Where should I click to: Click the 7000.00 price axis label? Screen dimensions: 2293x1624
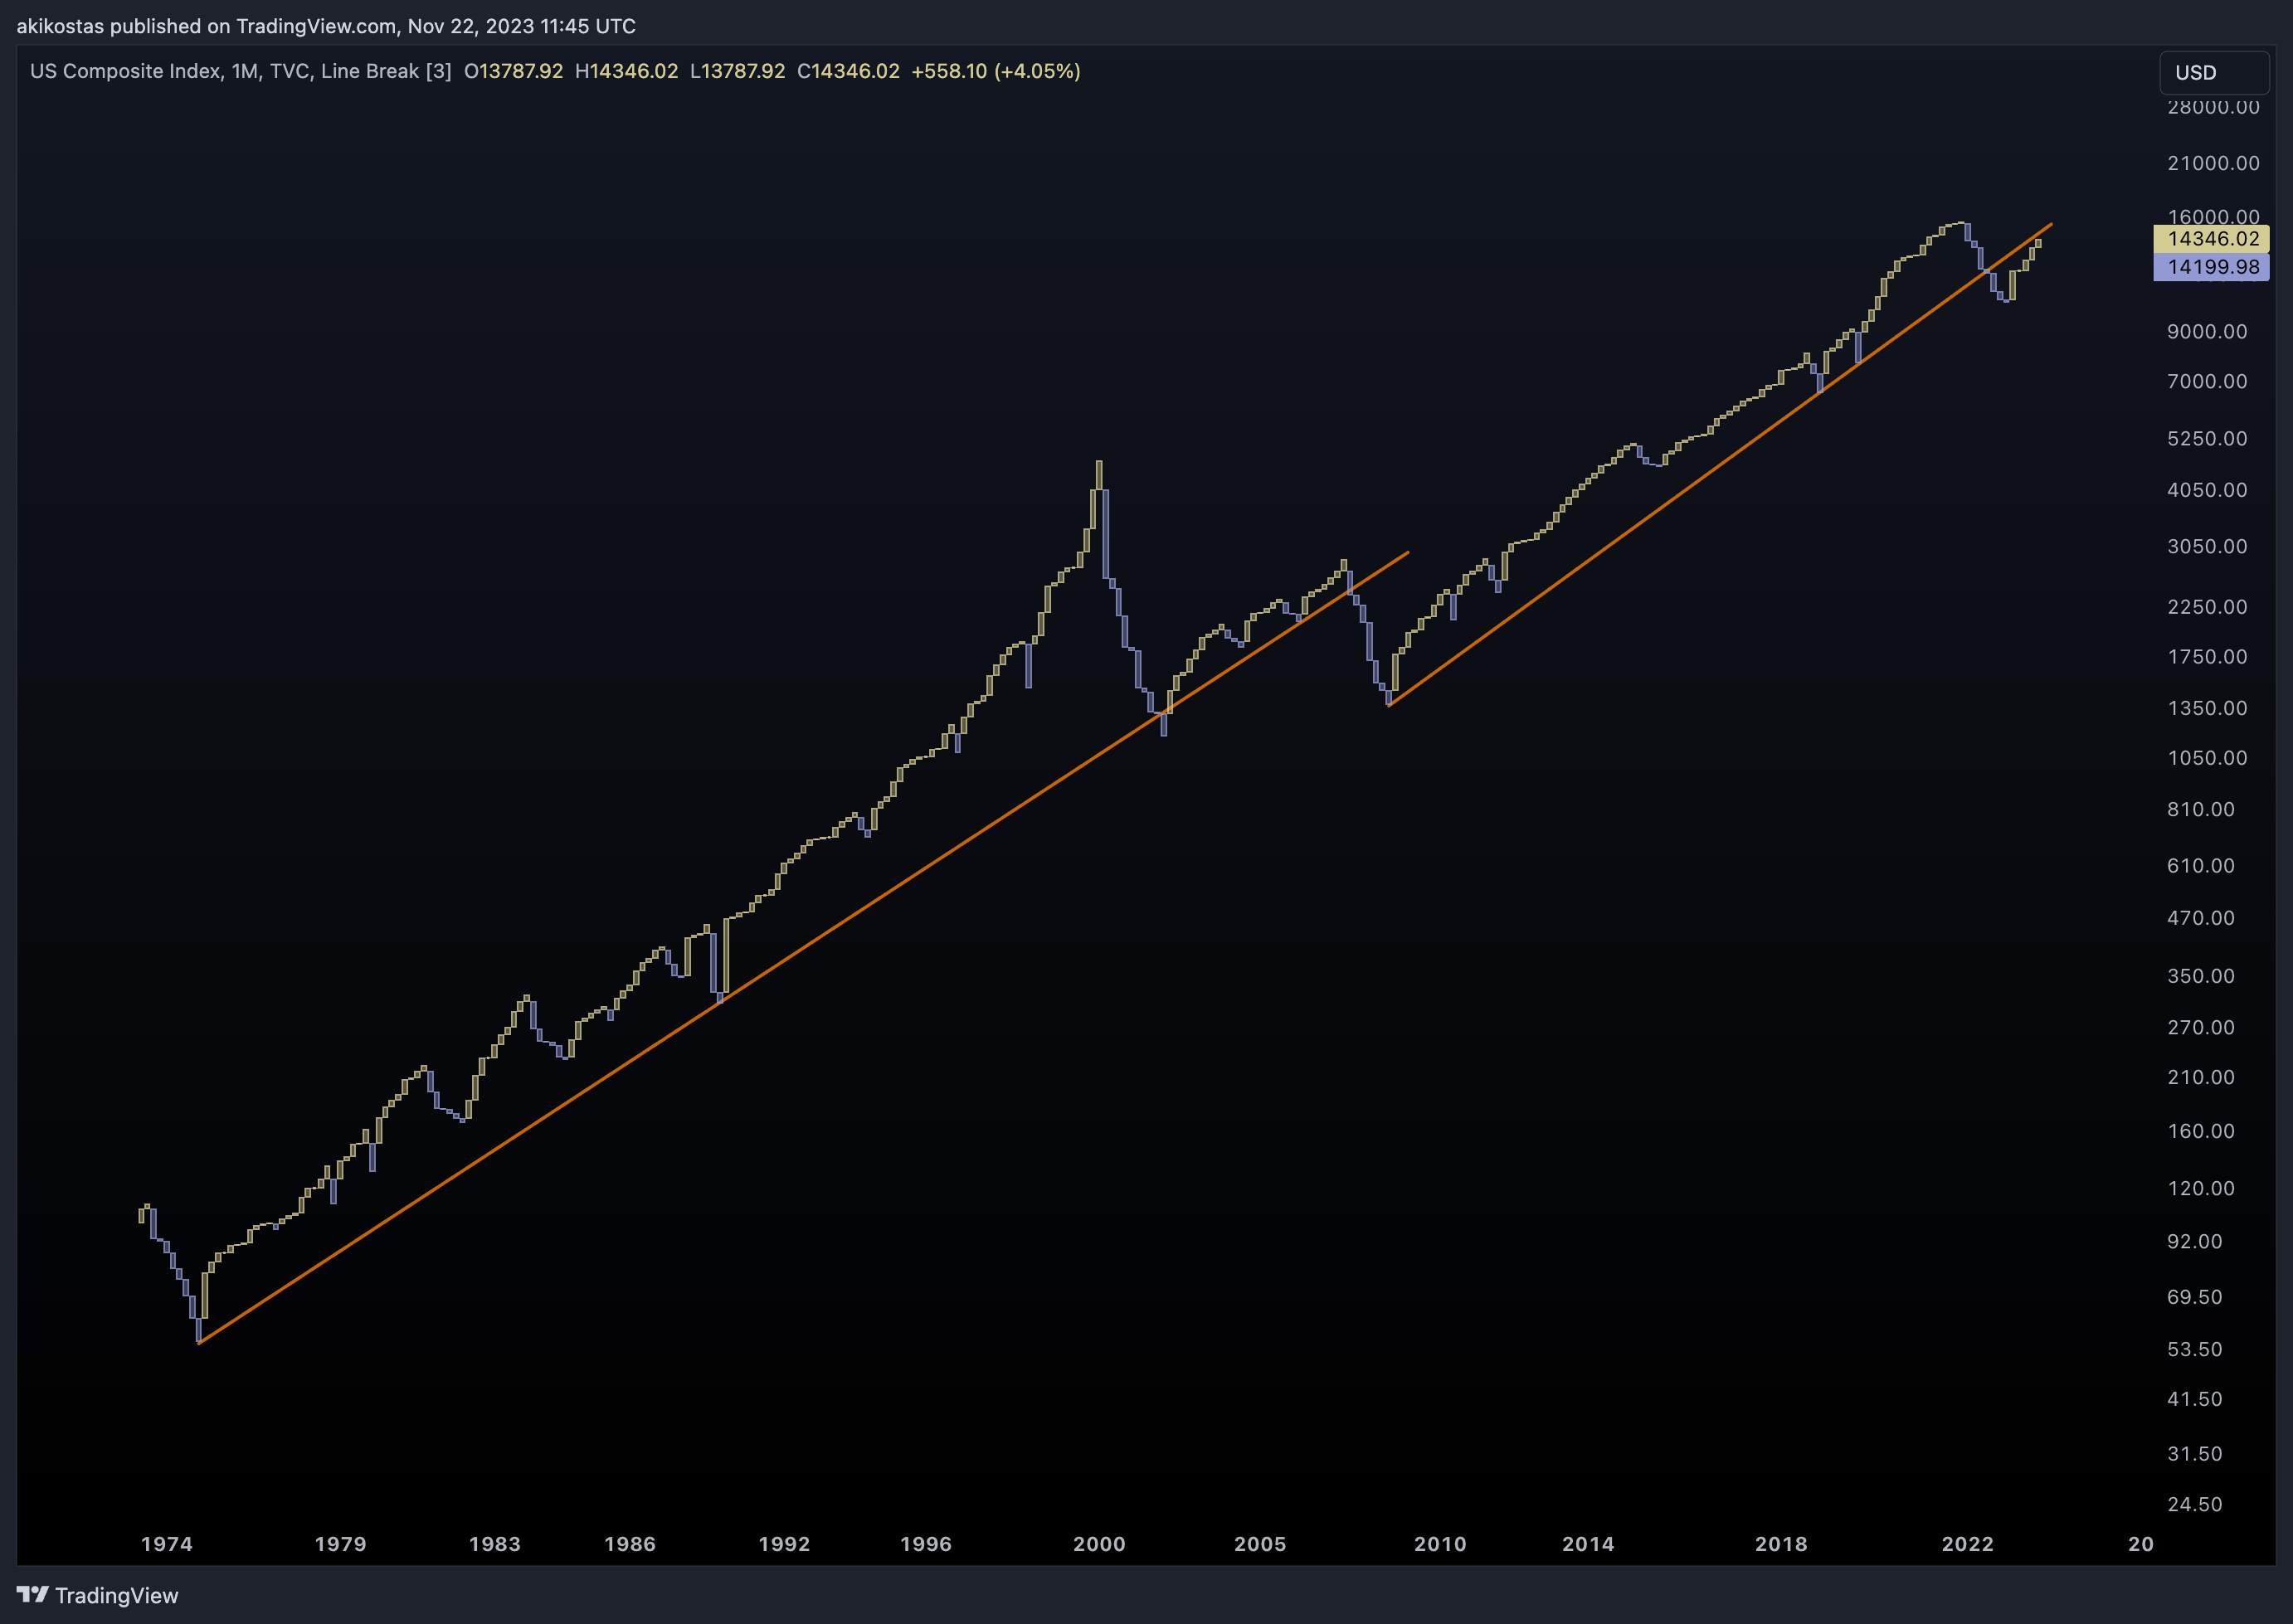[2207, 381]
